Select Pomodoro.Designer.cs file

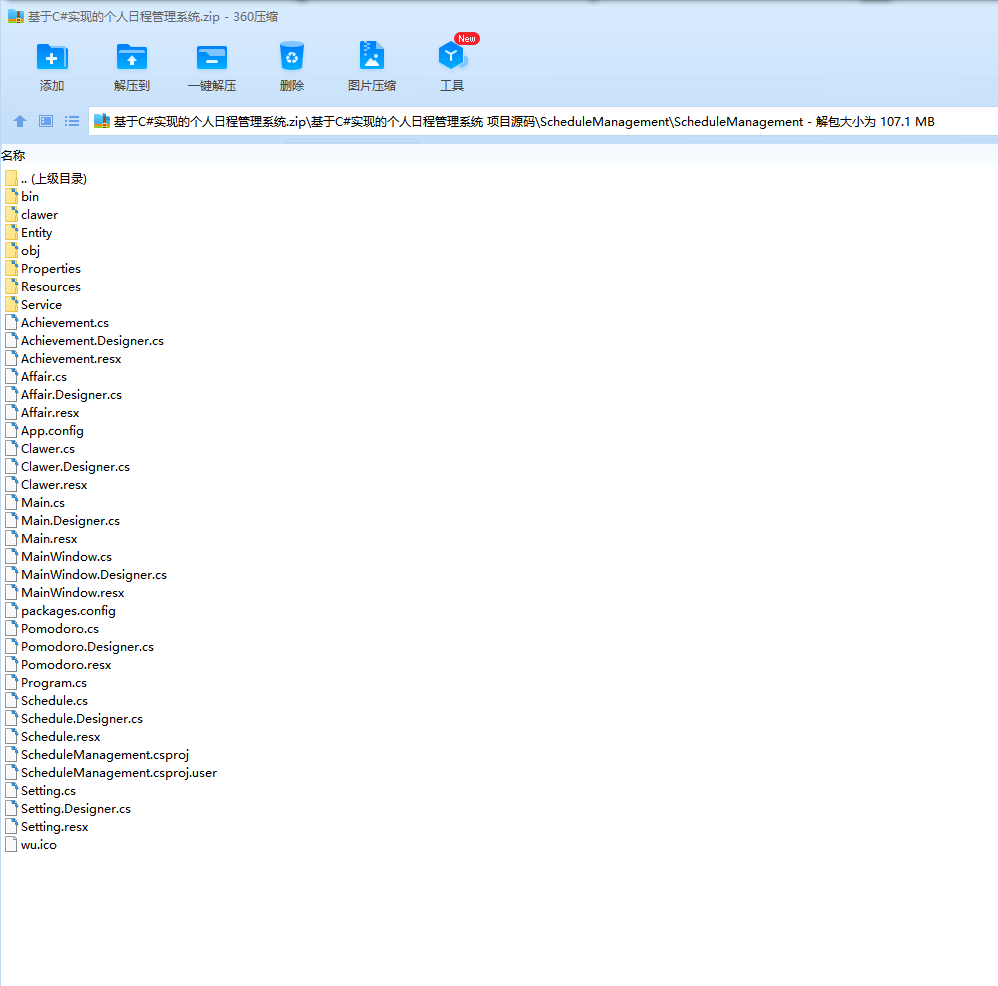pyautogui.click(x=80, y=647)
